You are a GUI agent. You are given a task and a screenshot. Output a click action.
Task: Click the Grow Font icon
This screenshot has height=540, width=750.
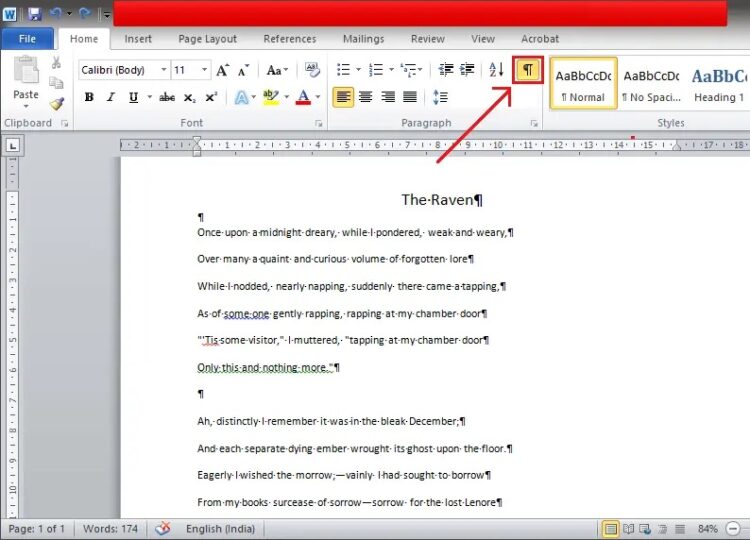[x=222, y=70]
